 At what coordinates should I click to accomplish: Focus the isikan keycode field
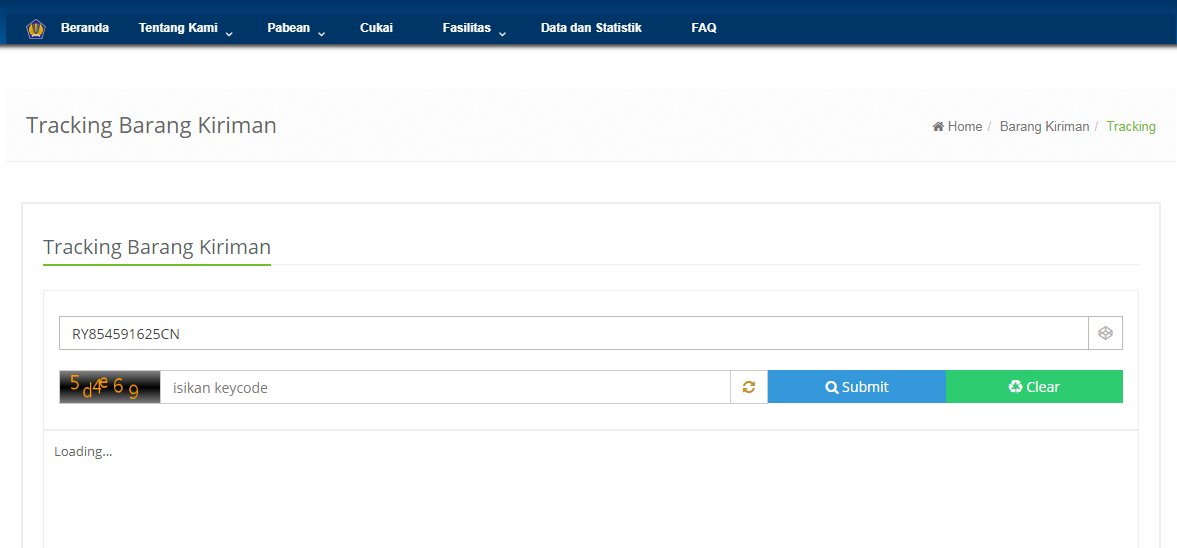click(445, 387)
